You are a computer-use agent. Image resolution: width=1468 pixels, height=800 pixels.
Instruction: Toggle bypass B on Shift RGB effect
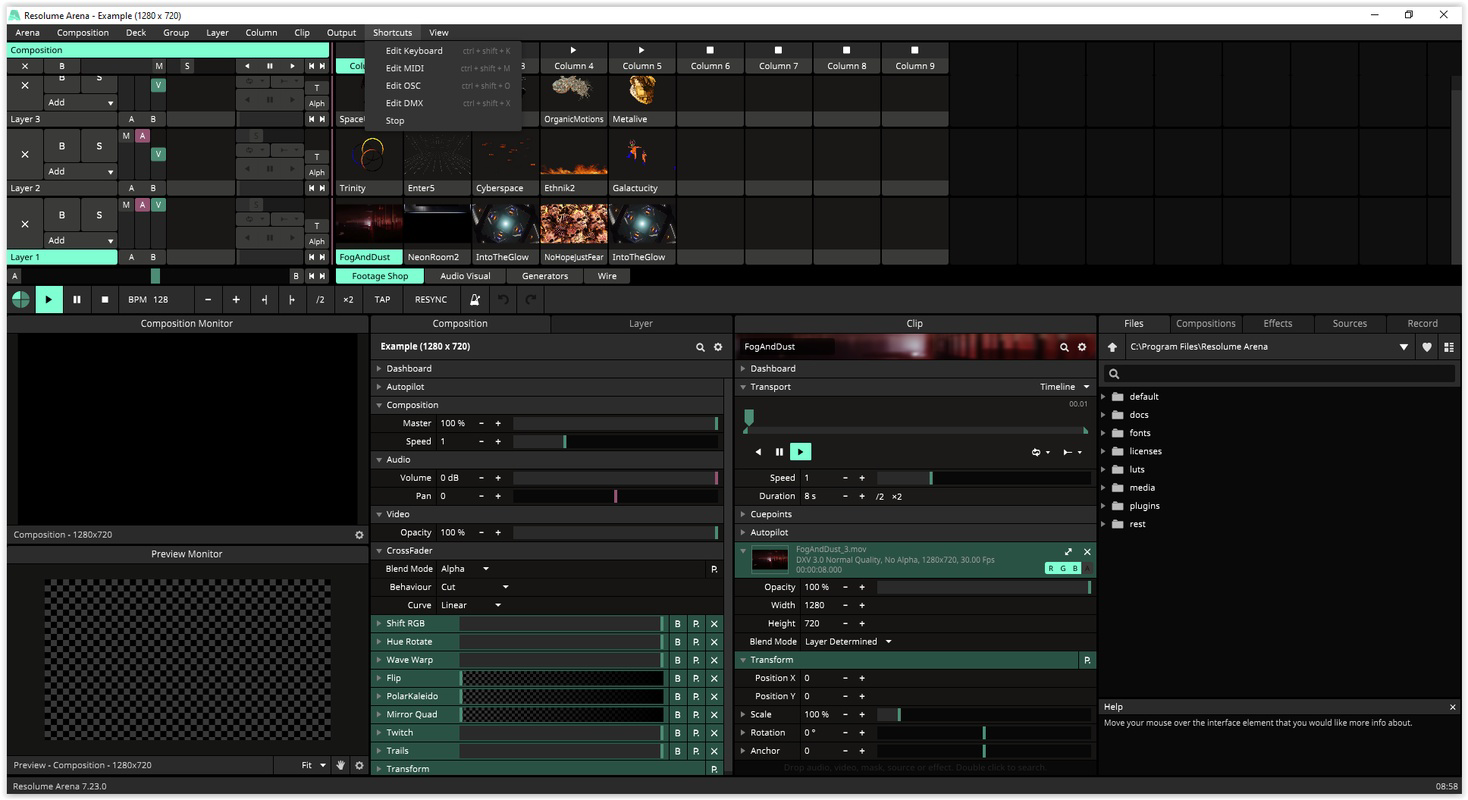(x=677, y=624)
